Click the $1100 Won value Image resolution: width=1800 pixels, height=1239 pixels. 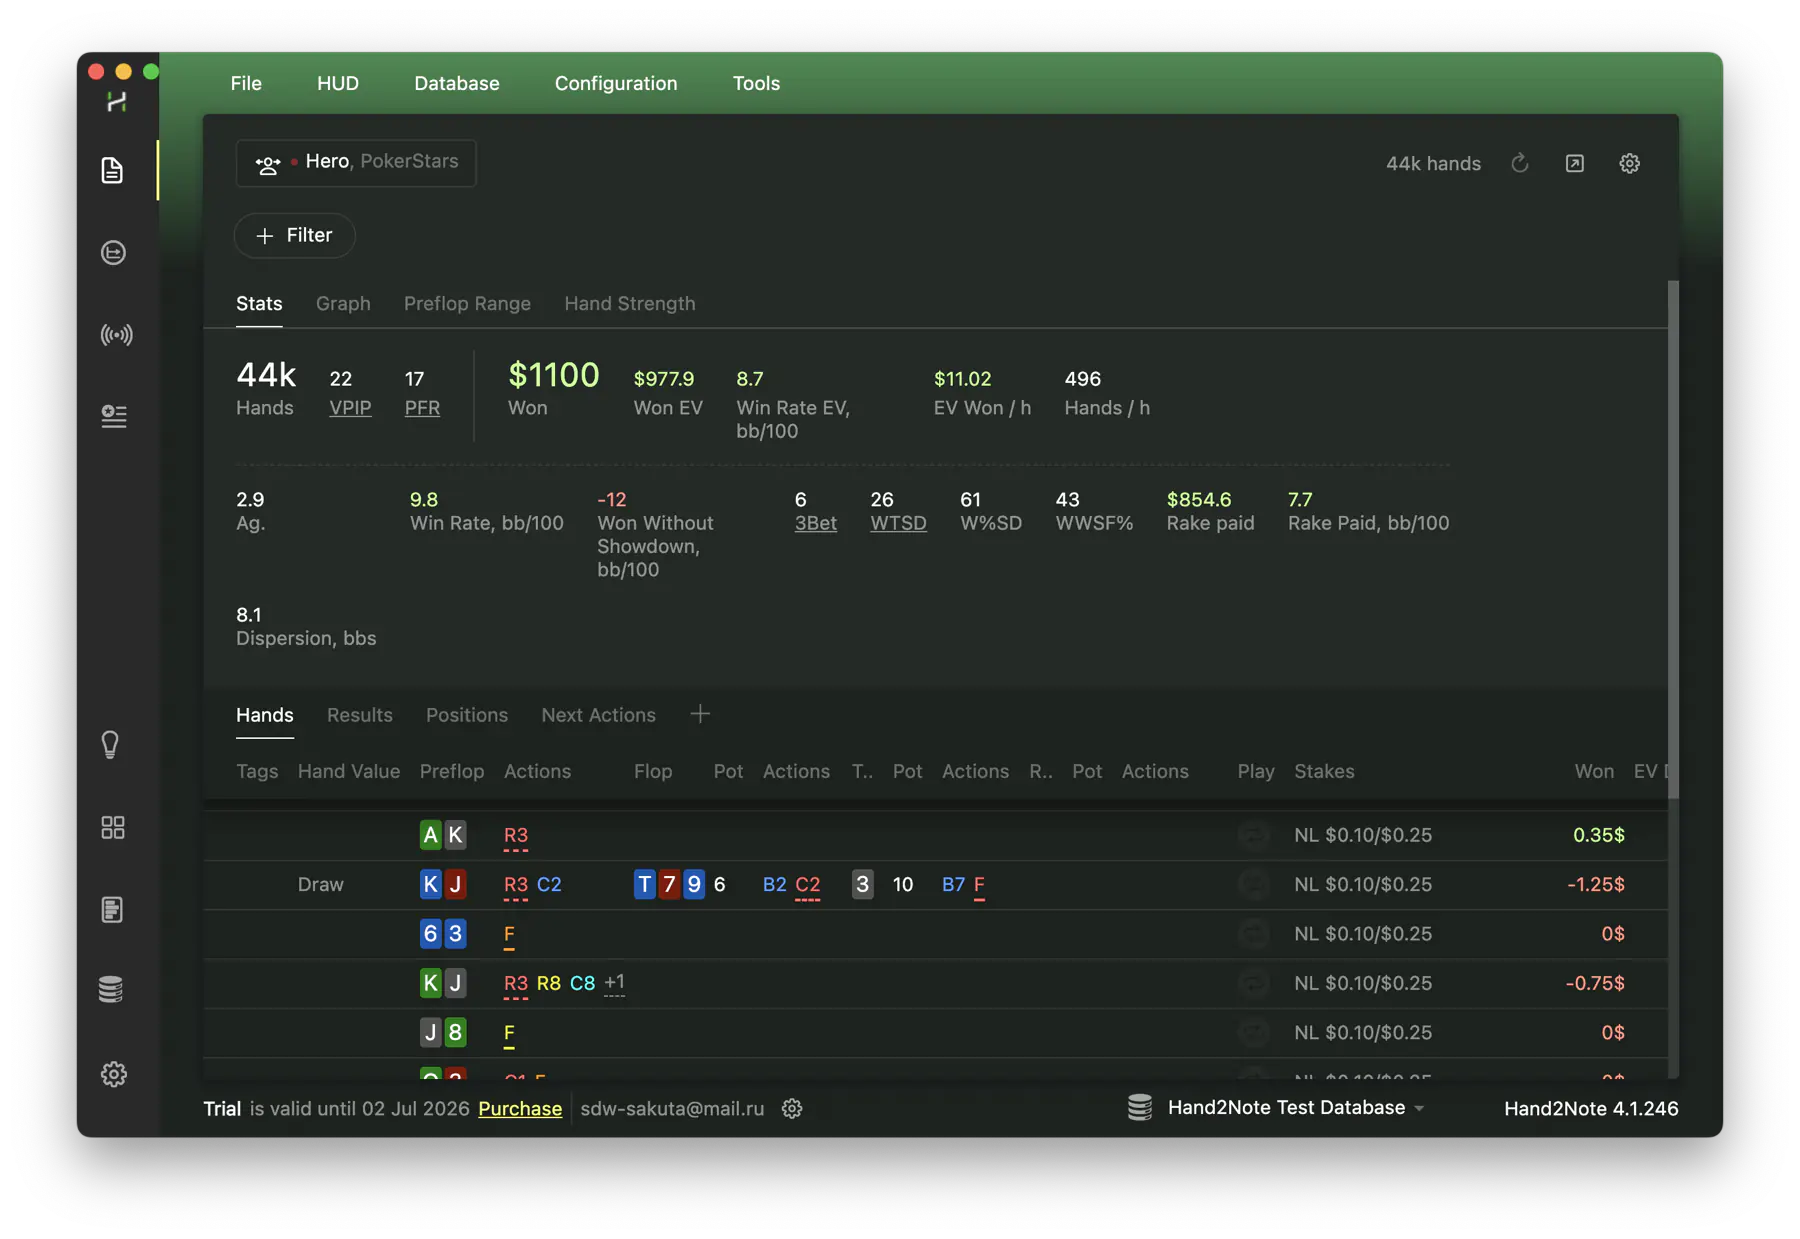pyautogui.click(x=554, y=375)
